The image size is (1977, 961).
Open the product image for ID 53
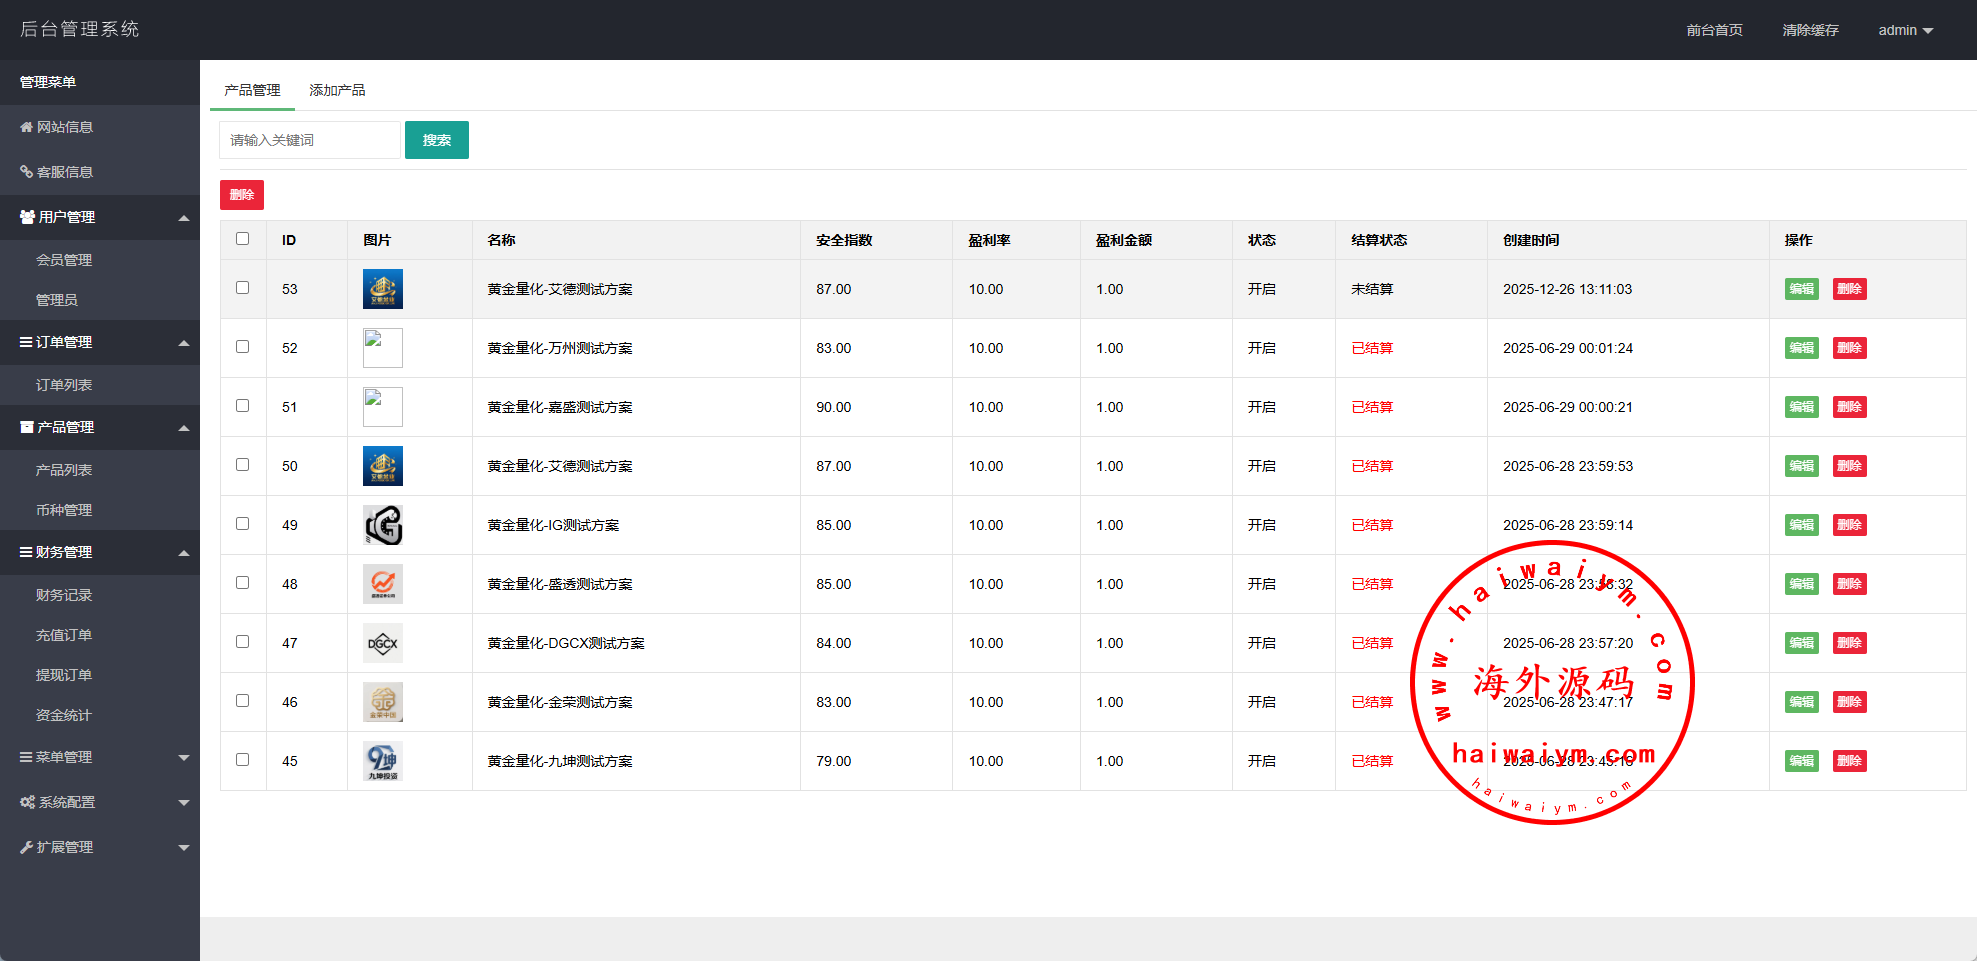(382, 289)
